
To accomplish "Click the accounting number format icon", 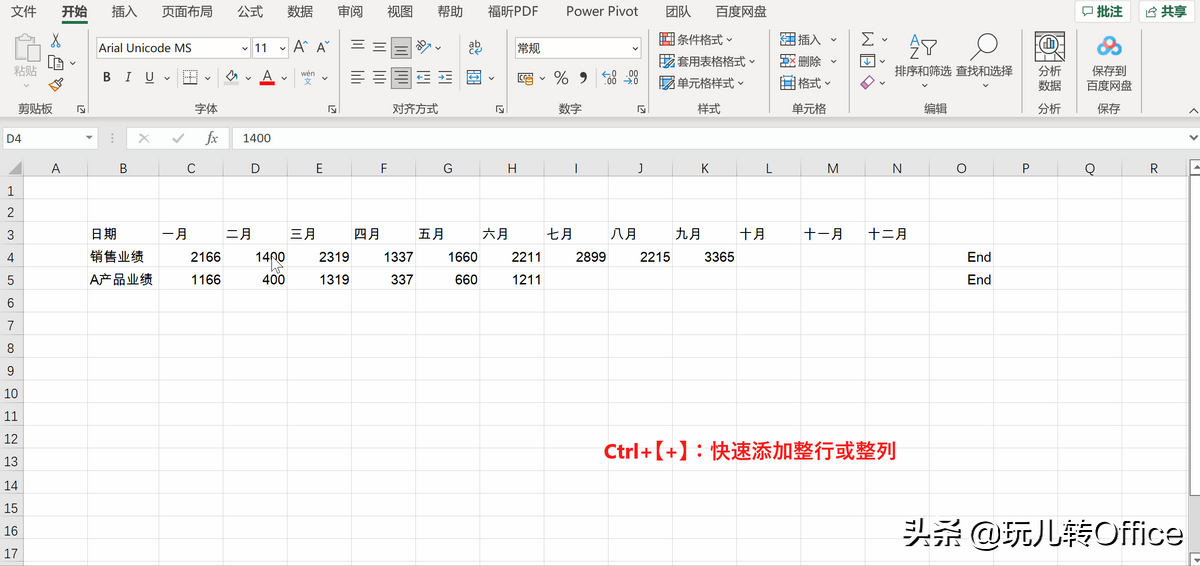I will 526,78.
